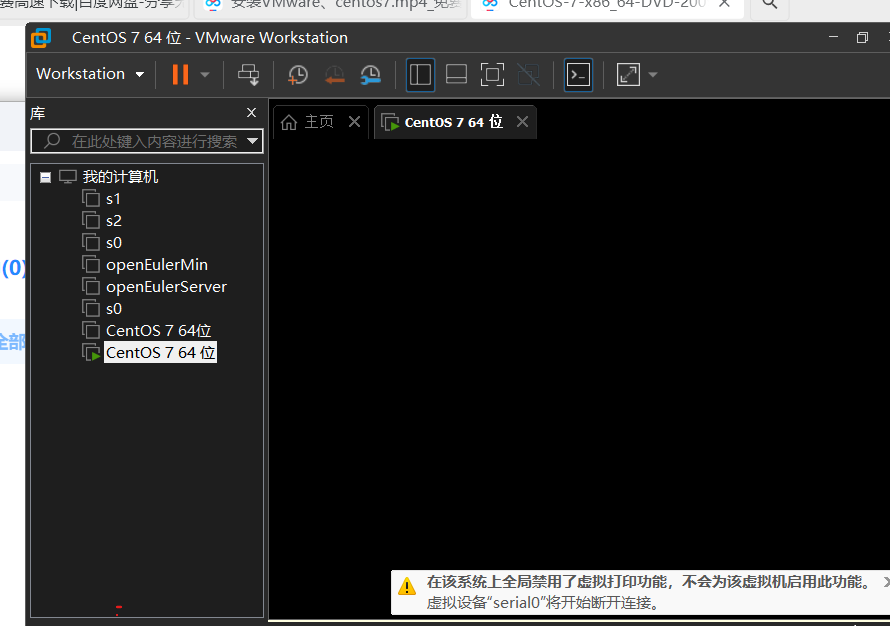Screen dimensions: 890x626
Task: Take a snapshot of this virtual machine
Action: [297, 74]
